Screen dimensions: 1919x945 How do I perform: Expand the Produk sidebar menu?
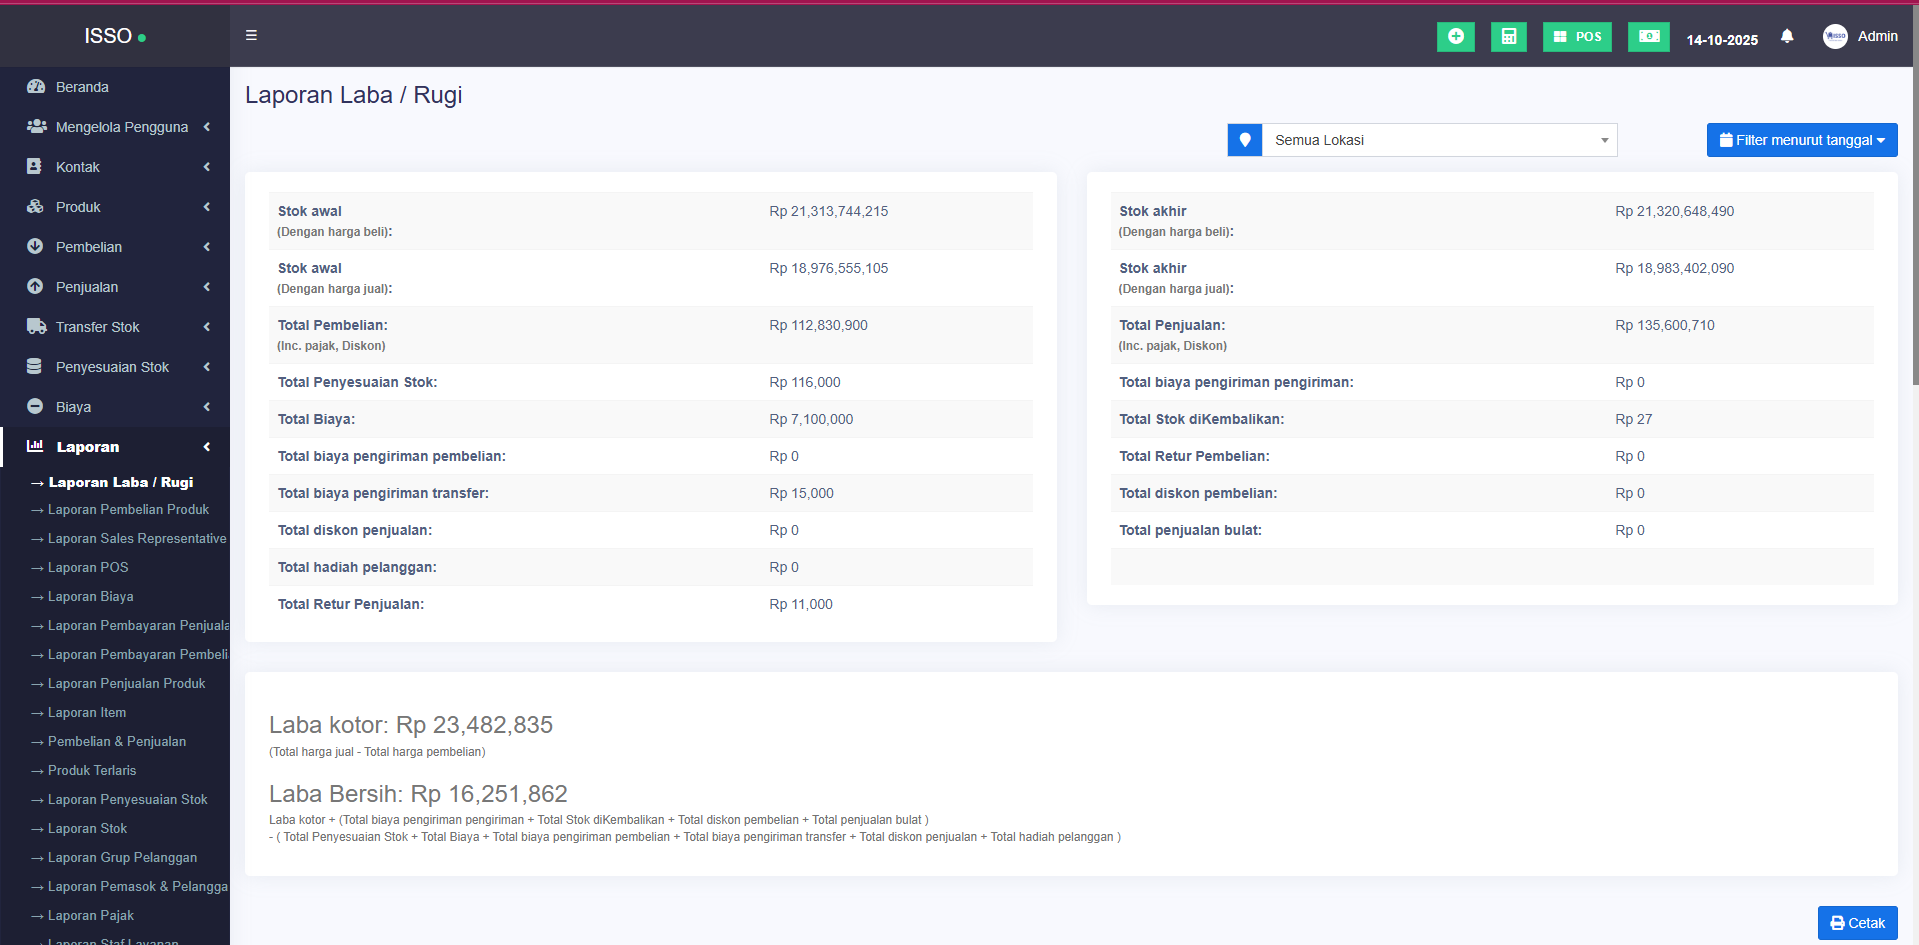click(x=78, y=207)
